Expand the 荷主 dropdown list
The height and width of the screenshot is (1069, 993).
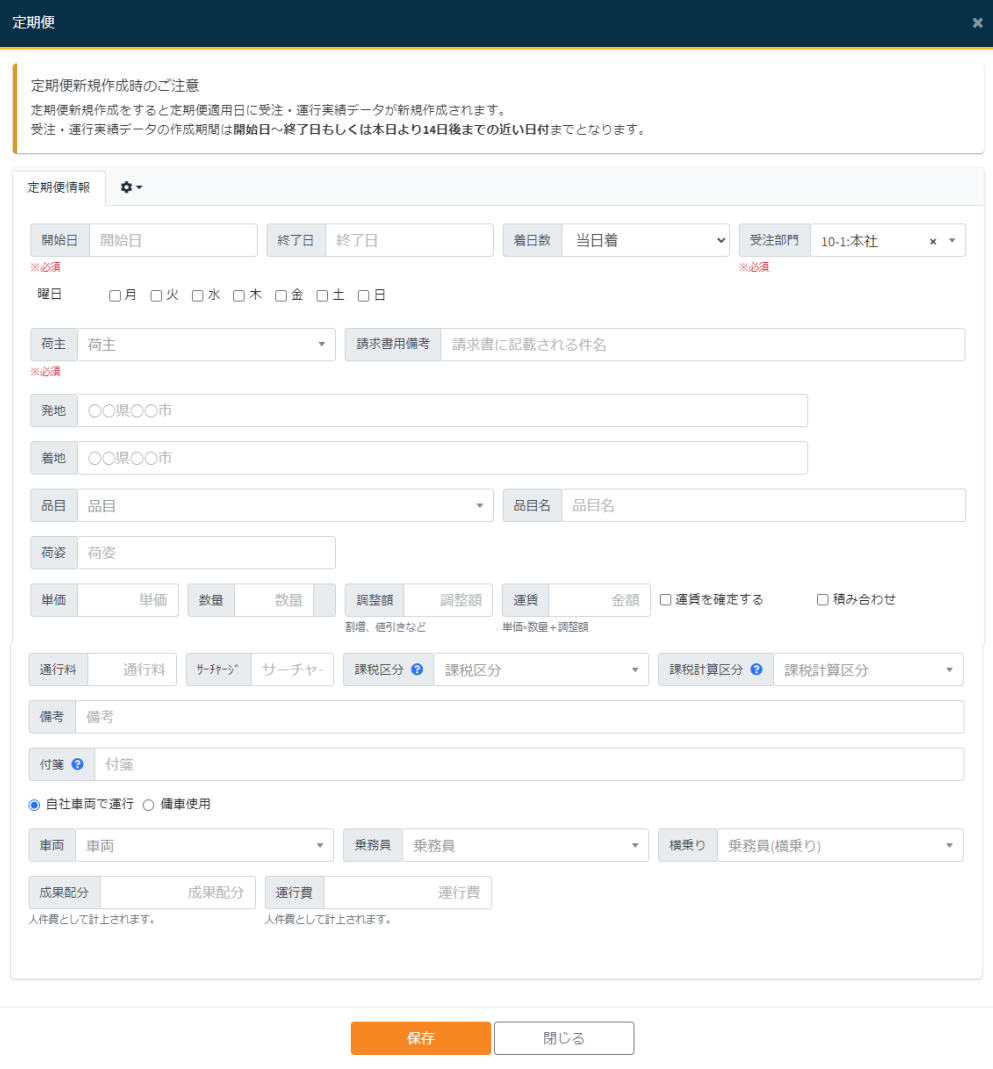(205, 344)
